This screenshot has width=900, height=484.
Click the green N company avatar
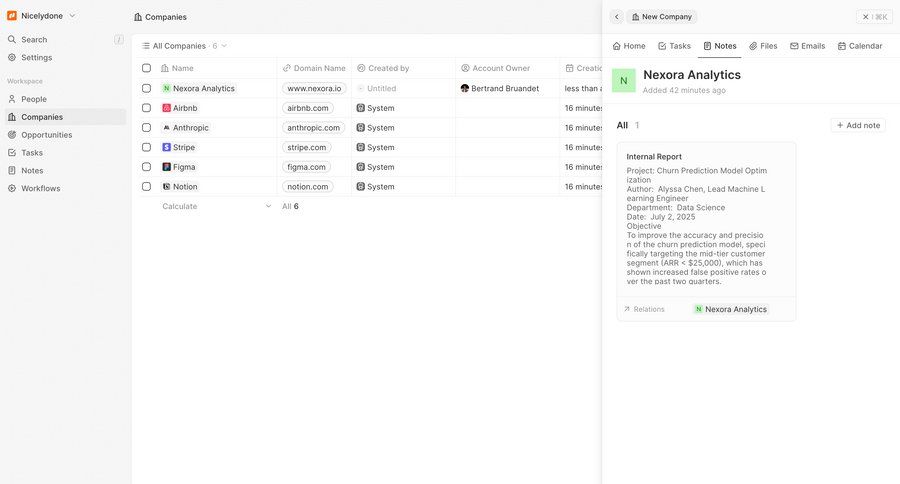(623, 81)
